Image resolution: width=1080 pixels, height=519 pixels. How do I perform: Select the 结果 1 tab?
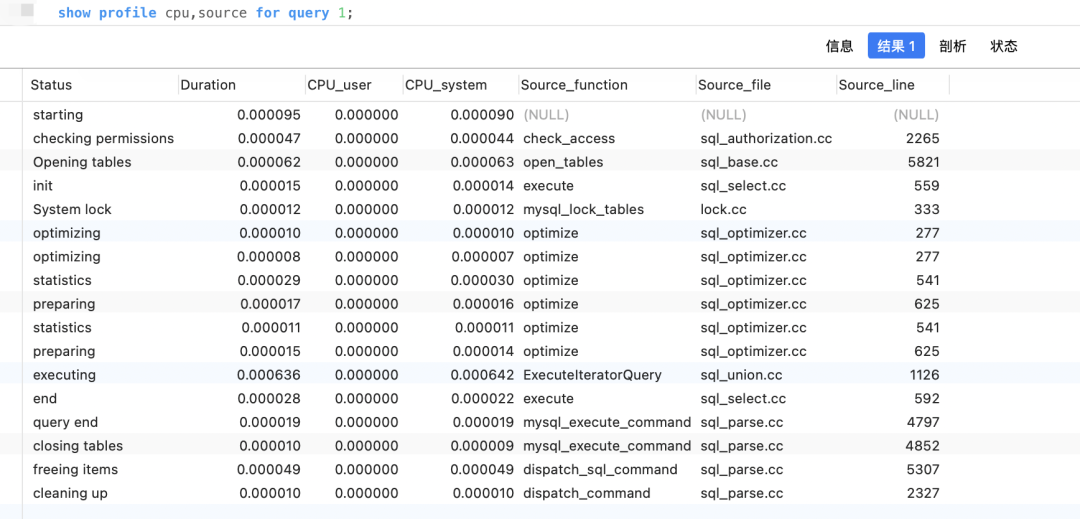(896, 46)
